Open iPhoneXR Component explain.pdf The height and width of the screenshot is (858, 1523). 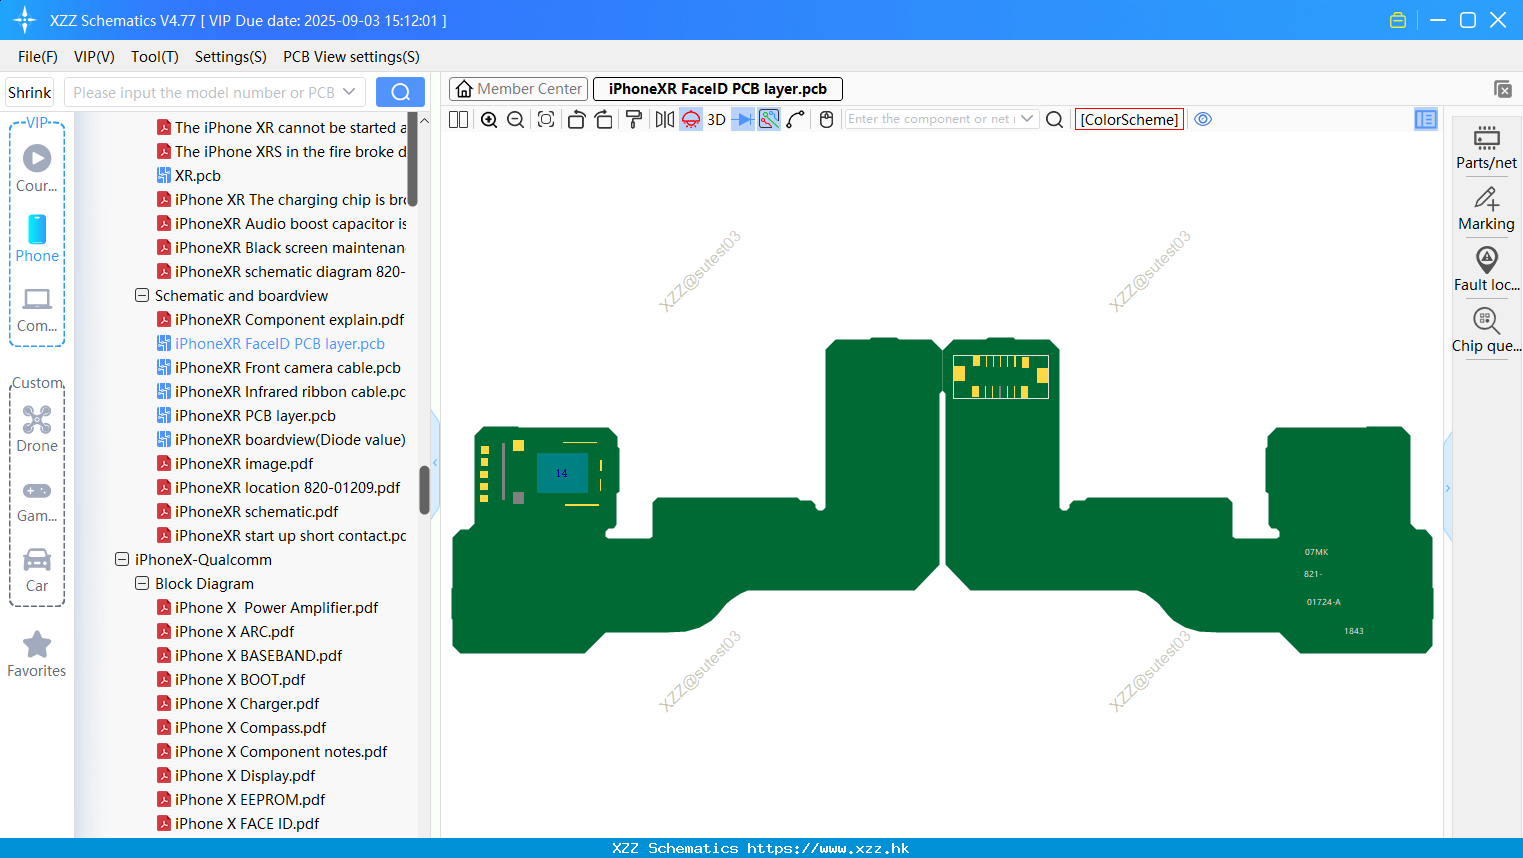[x=280, y=320]
